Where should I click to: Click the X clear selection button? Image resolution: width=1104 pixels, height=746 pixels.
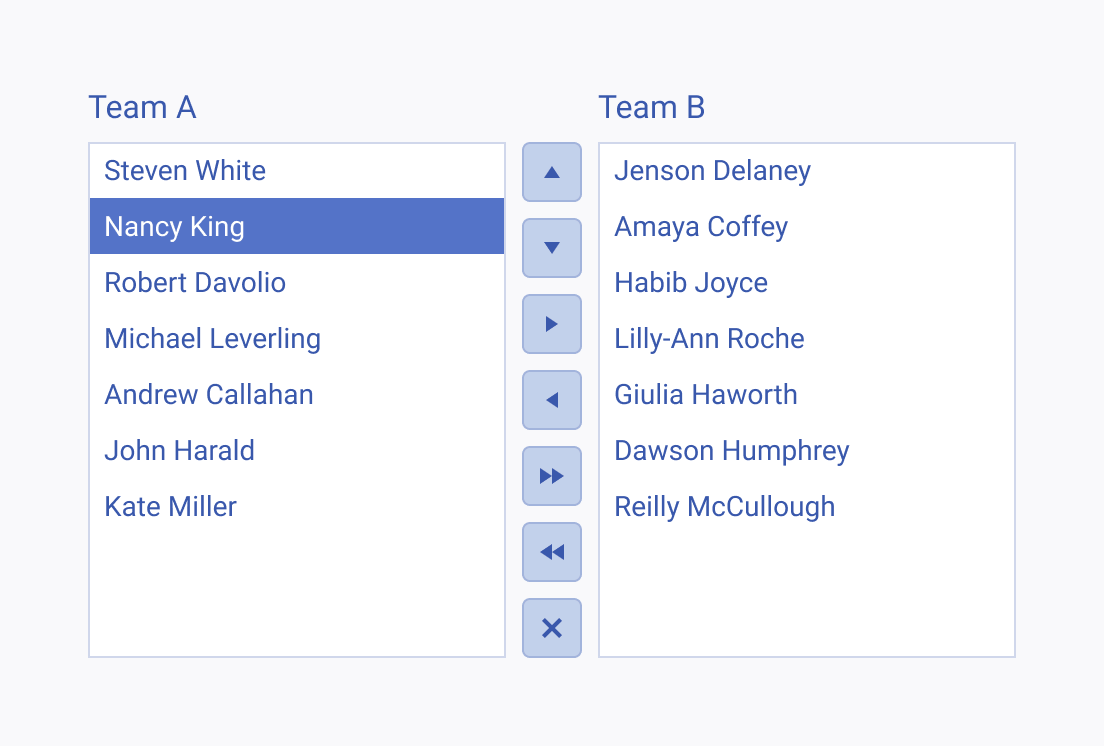pos(552,628)
